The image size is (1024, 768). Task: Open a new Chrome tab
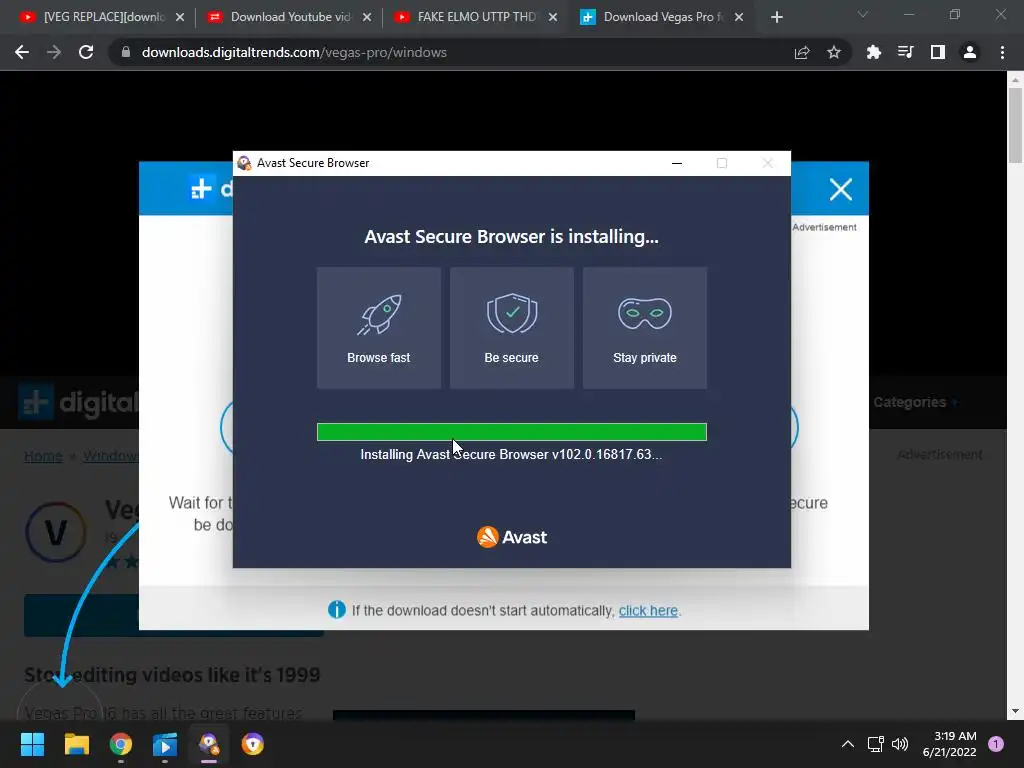[776, 17]
